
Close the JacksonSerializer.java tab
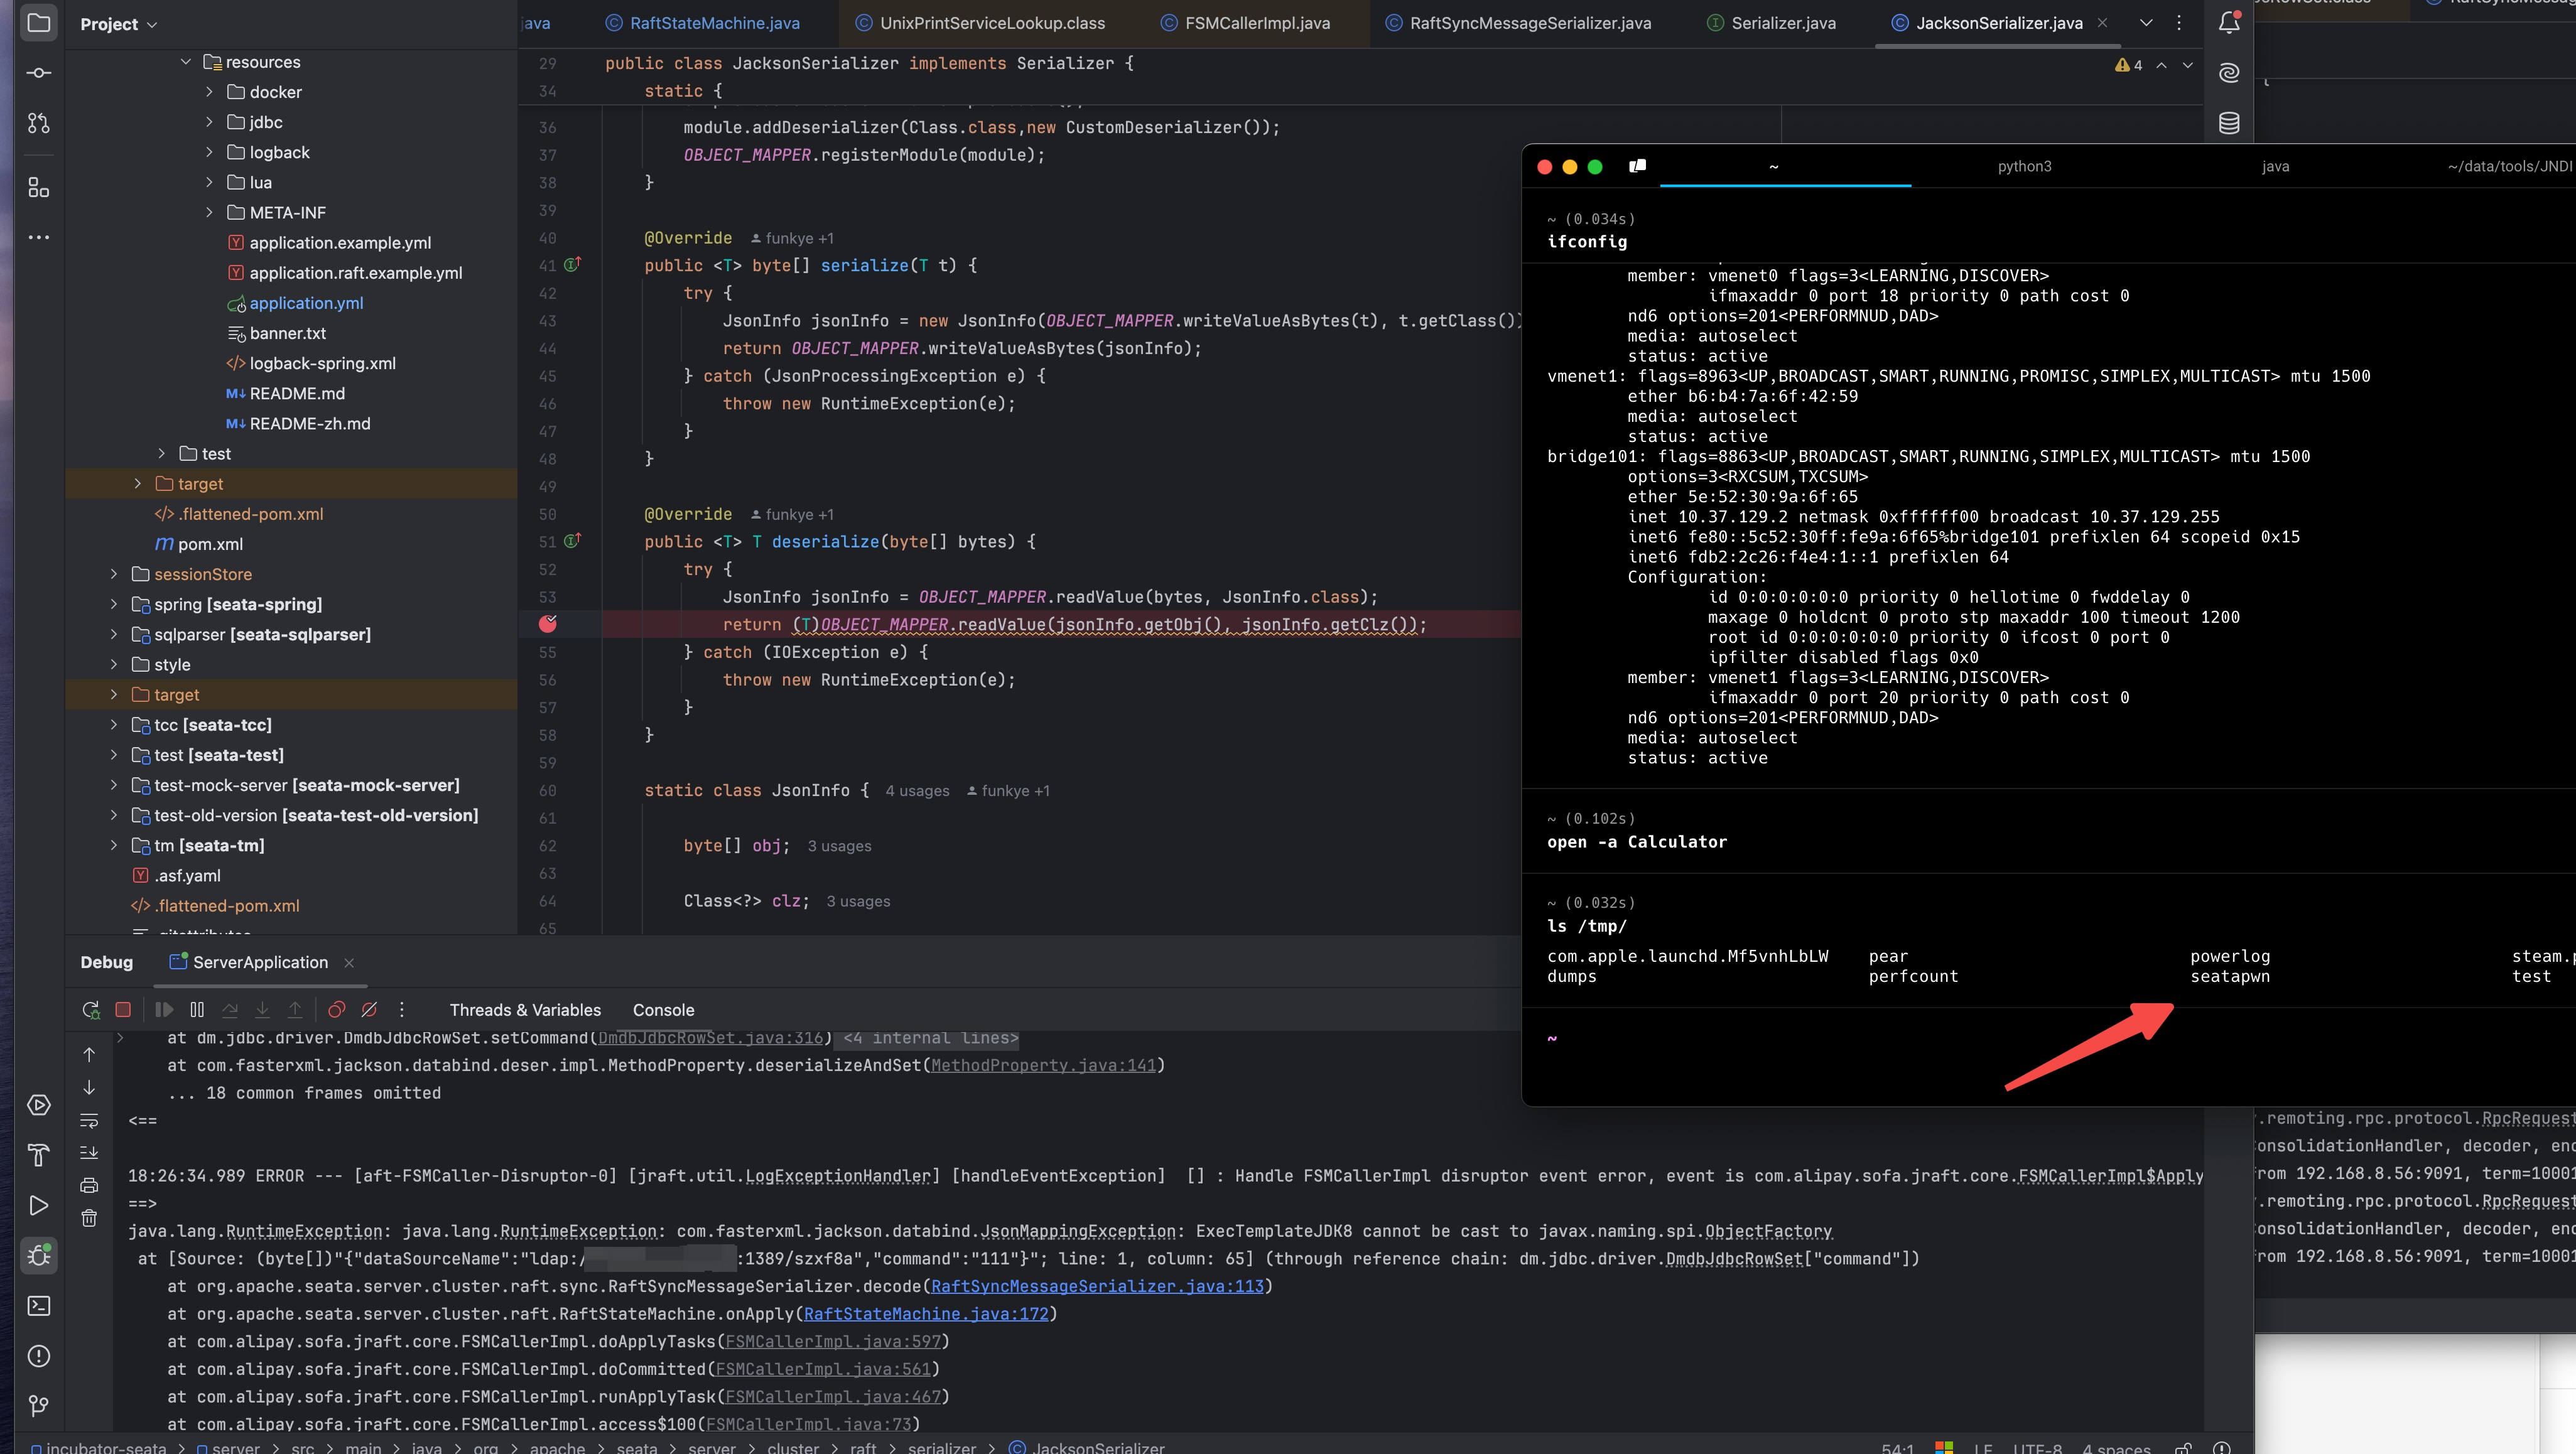pyautogui.click(x=2102, y=23)
